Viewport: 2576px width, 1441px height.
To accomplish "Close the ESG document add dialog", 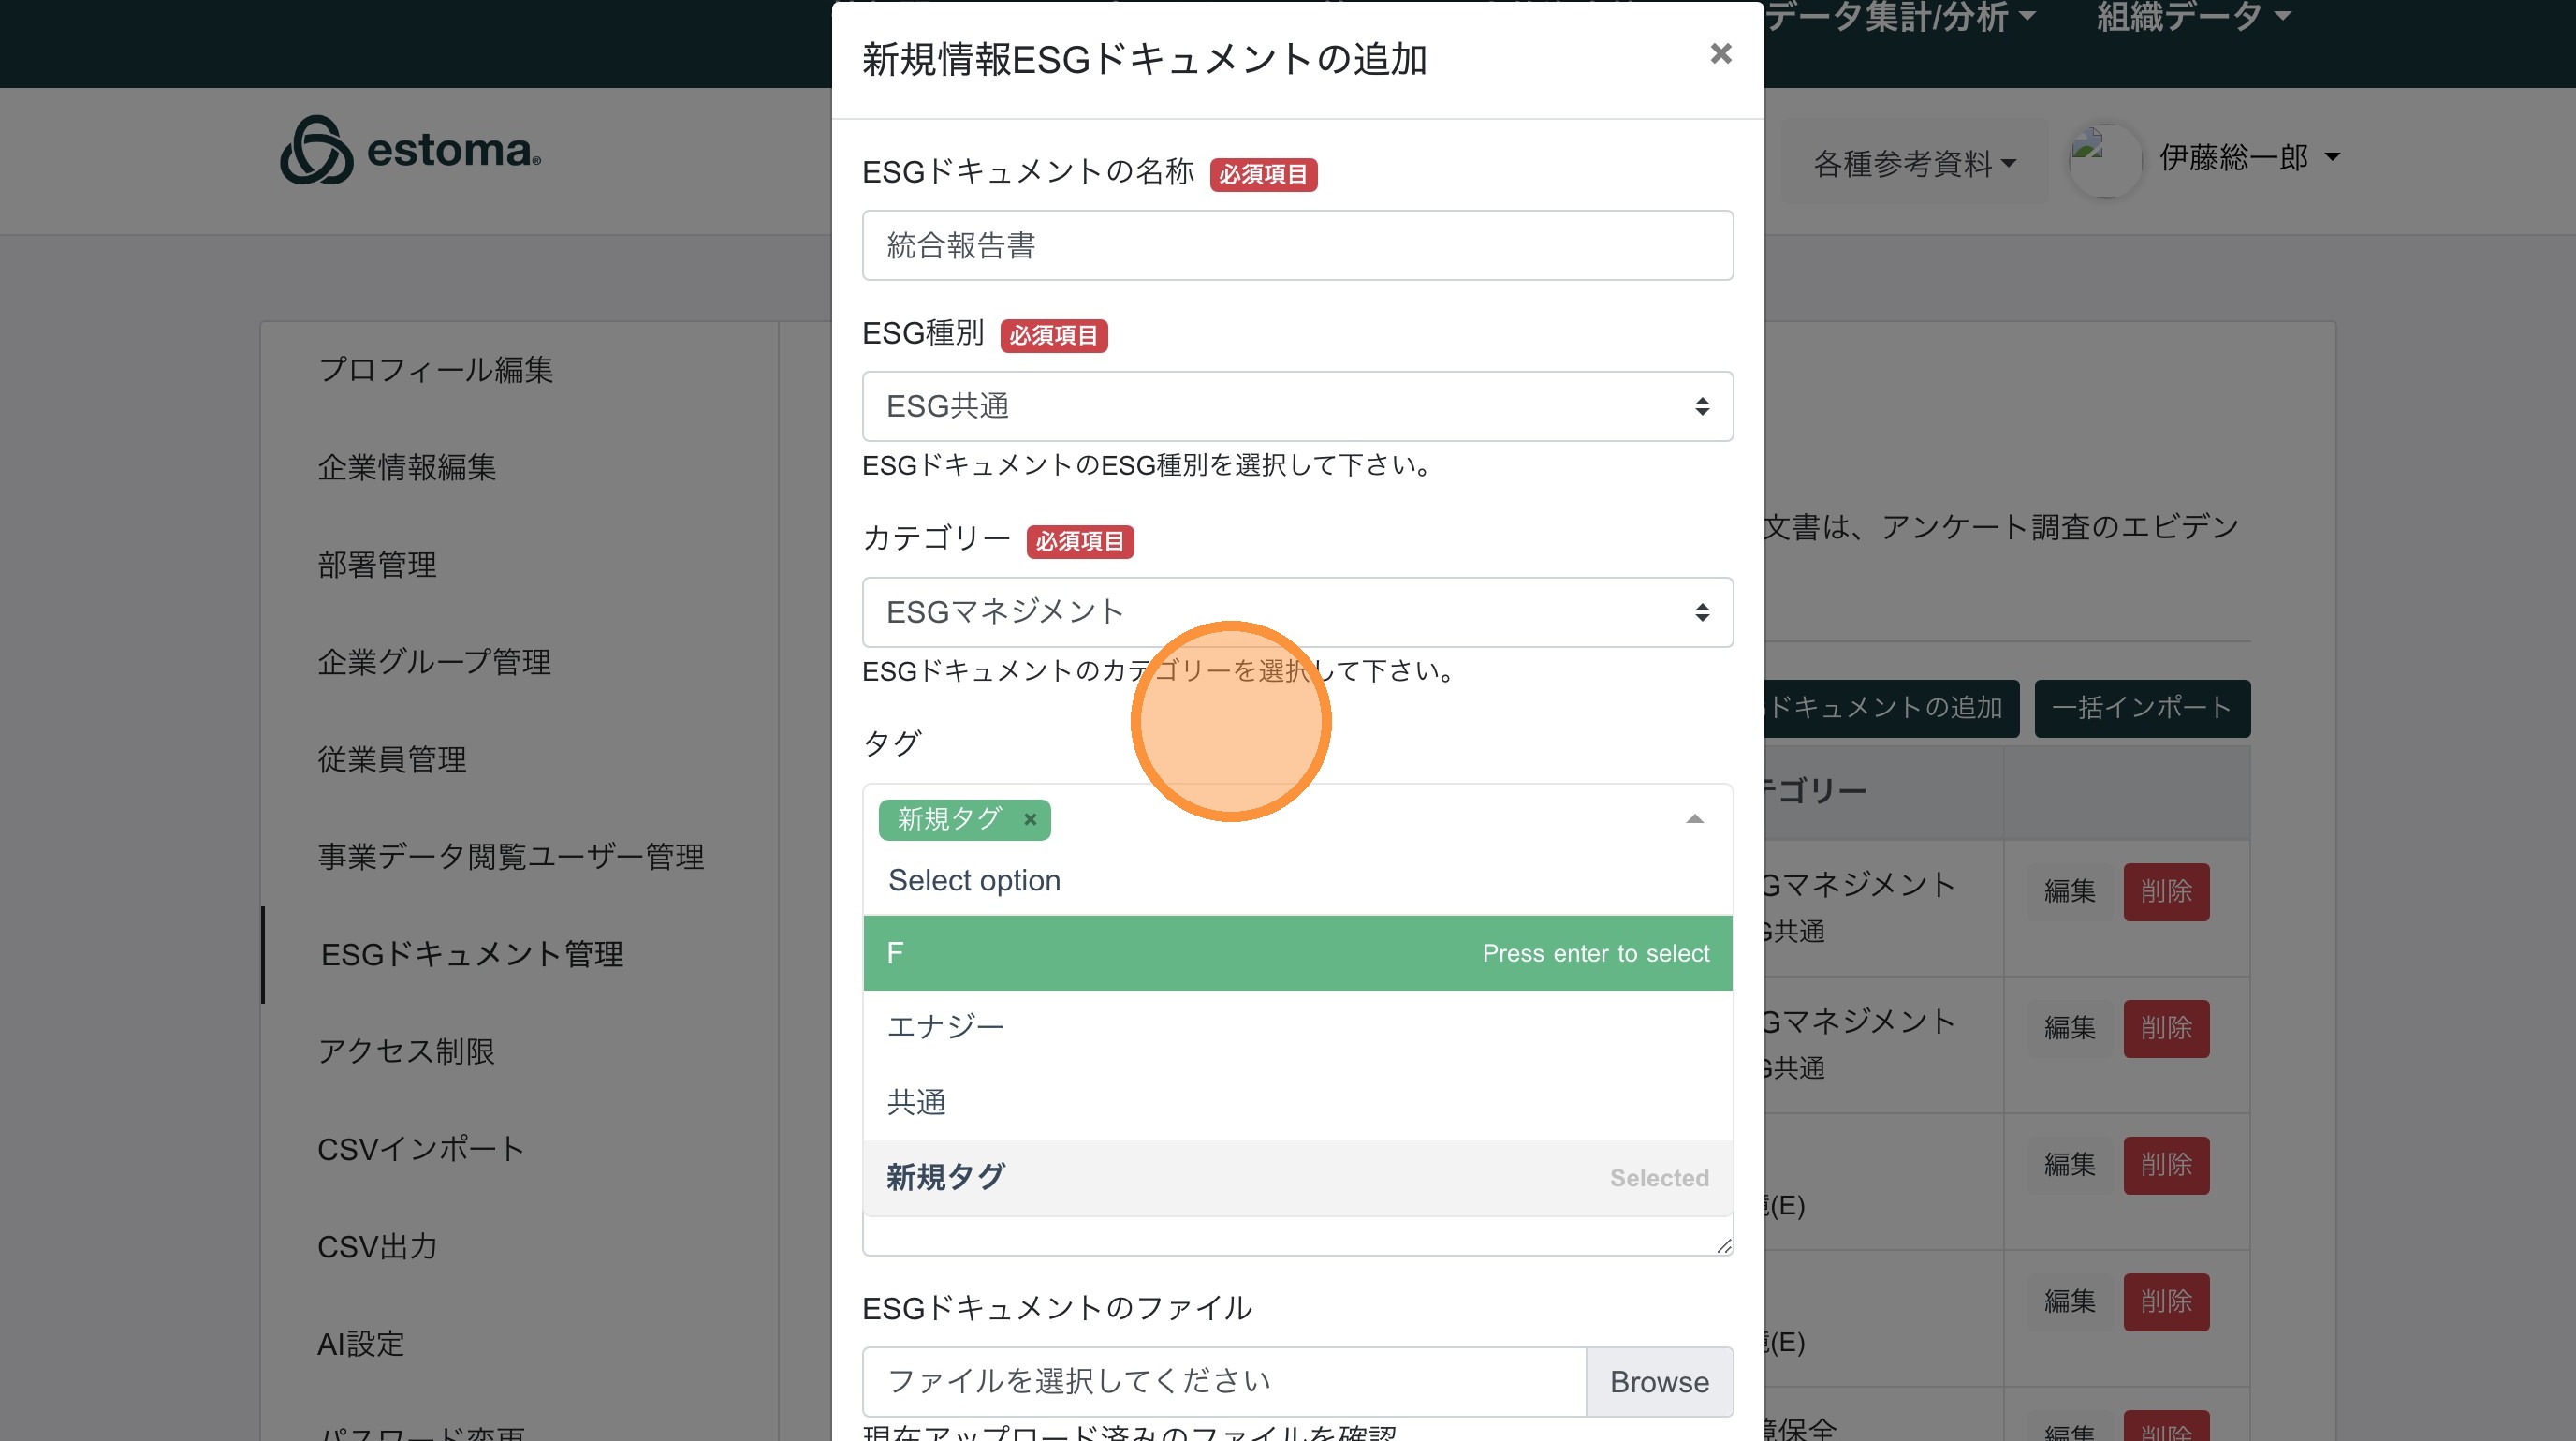I will click(1720, 54).
